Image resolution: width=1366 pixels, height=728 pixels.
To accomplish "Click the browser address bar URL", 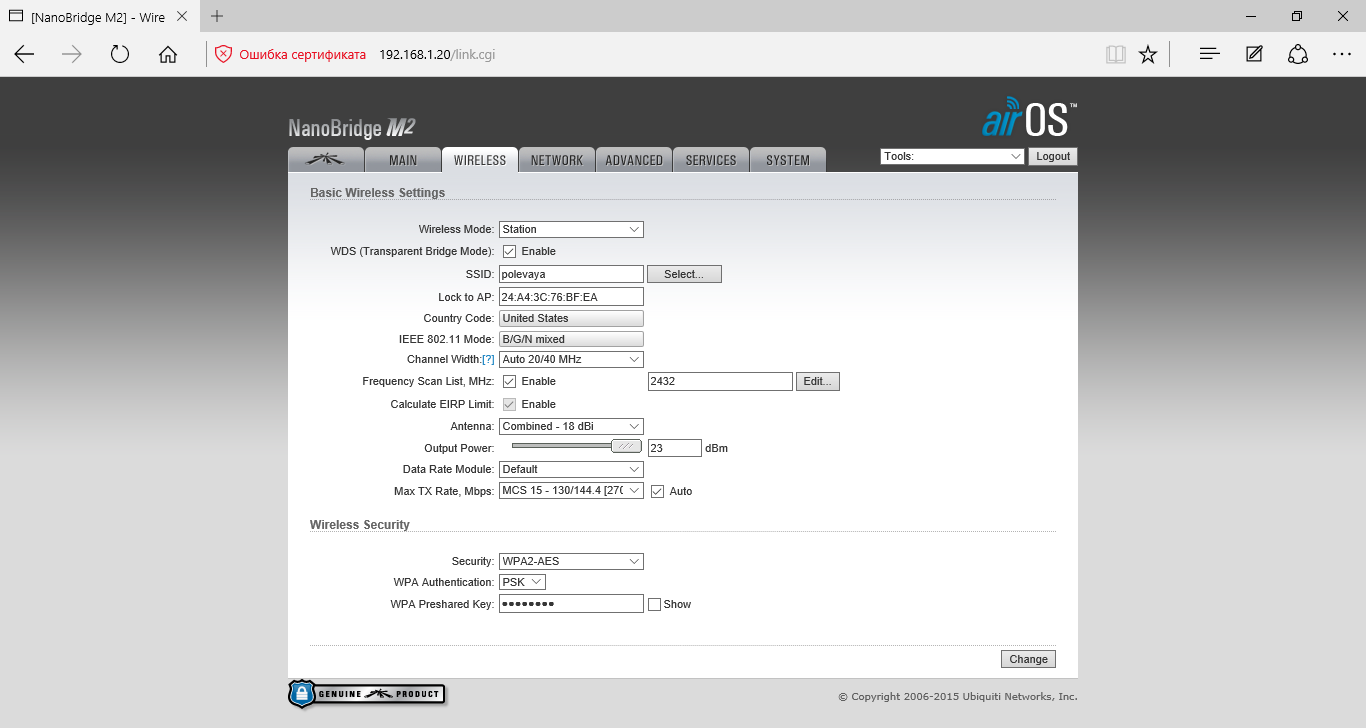I will [437, 54].
